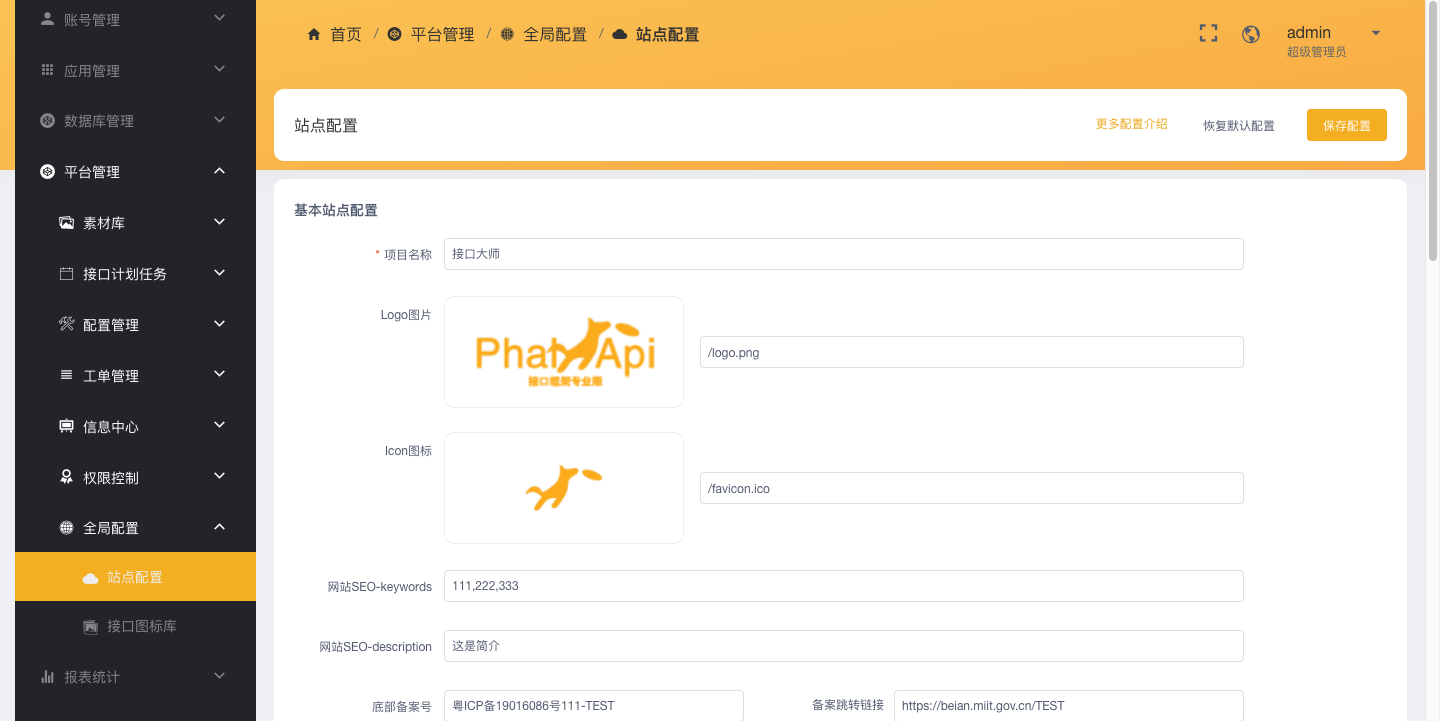This screenshot has height=721, width=1440.
Task: Open the admin user dropdown arrow
Action: tap(1376, 33)
